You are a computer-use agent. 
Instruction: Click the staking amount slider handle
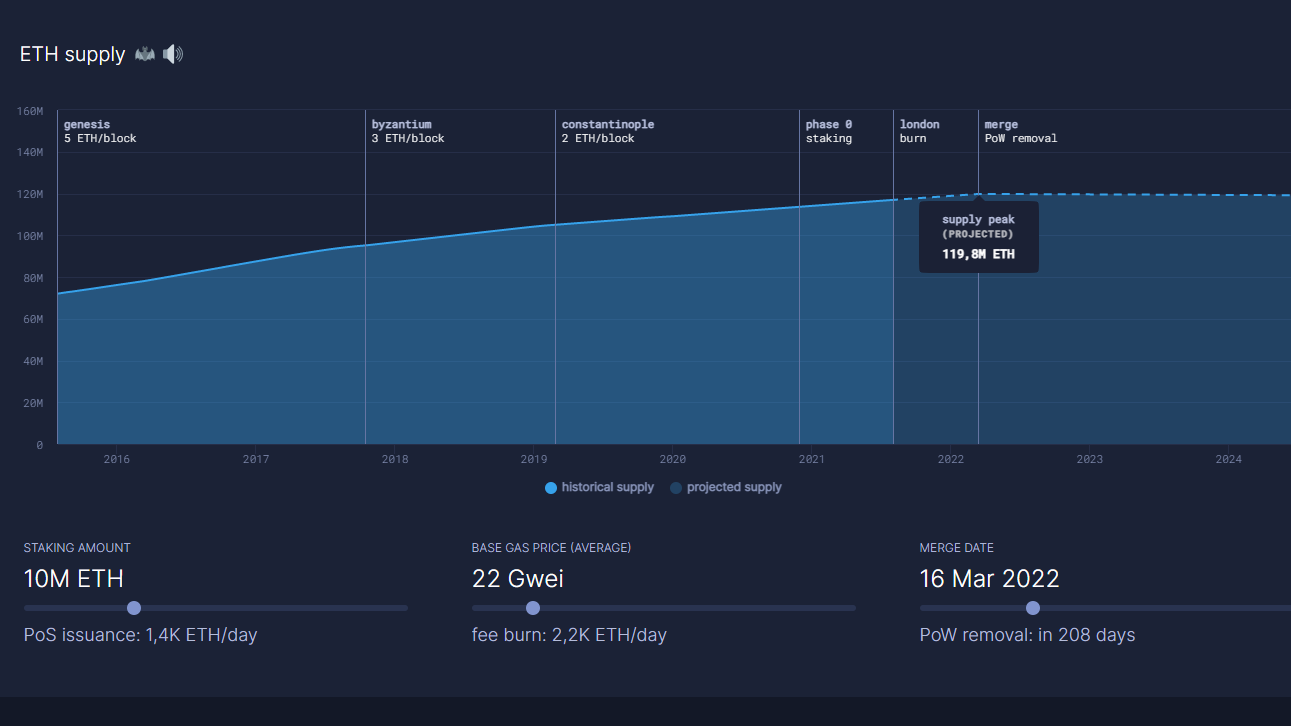click(134, 608)
